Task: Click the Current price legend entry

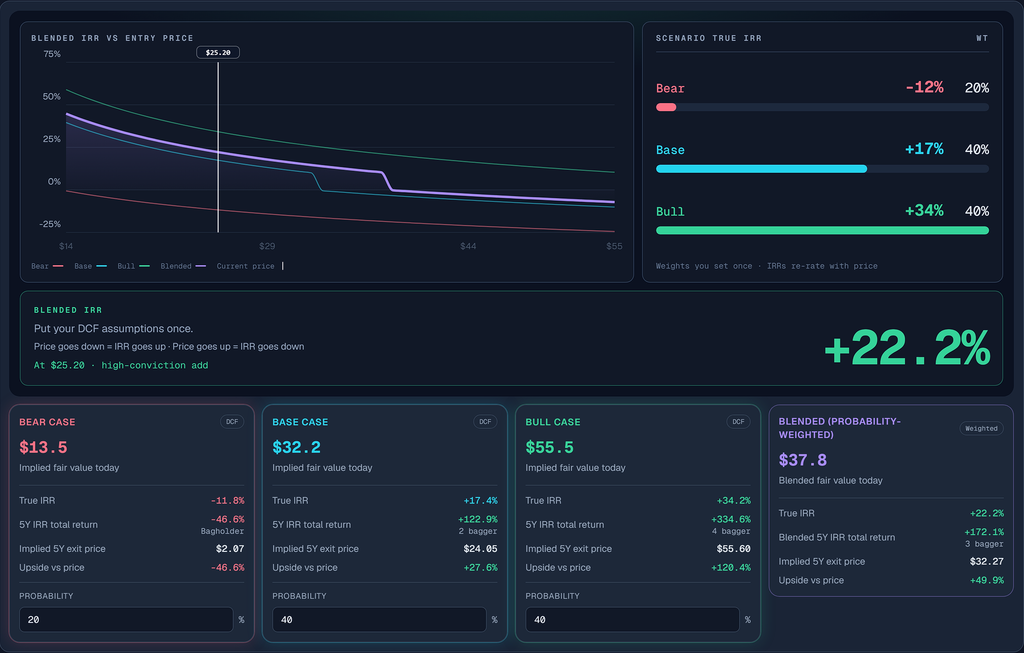Action: (x=250, y=266)
